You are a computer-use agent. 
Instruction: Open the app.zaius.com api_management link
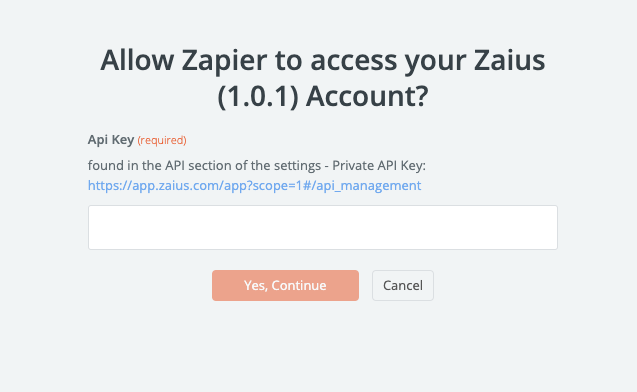(x=254, y=186)
